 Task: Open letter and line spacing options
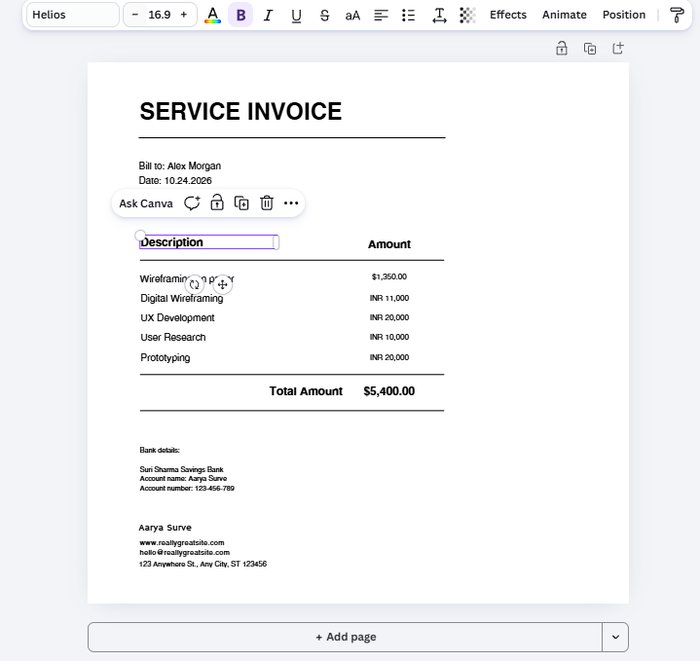(x=439, y=16)
